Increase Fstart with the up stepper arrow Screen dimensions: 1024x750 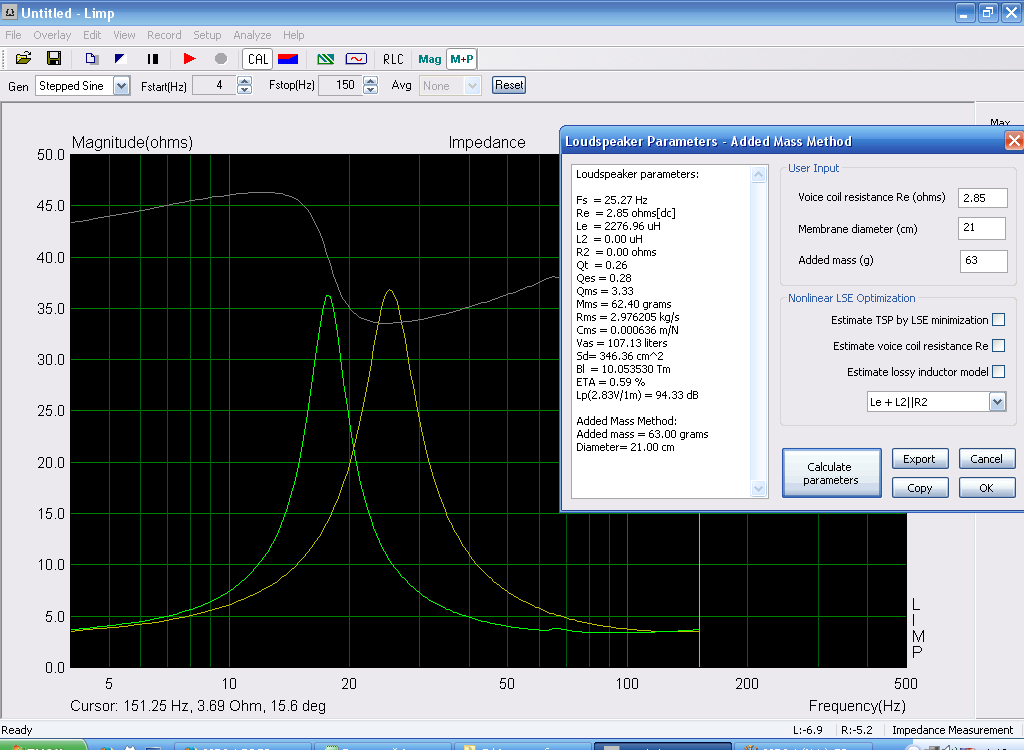(x=244, y=81)
